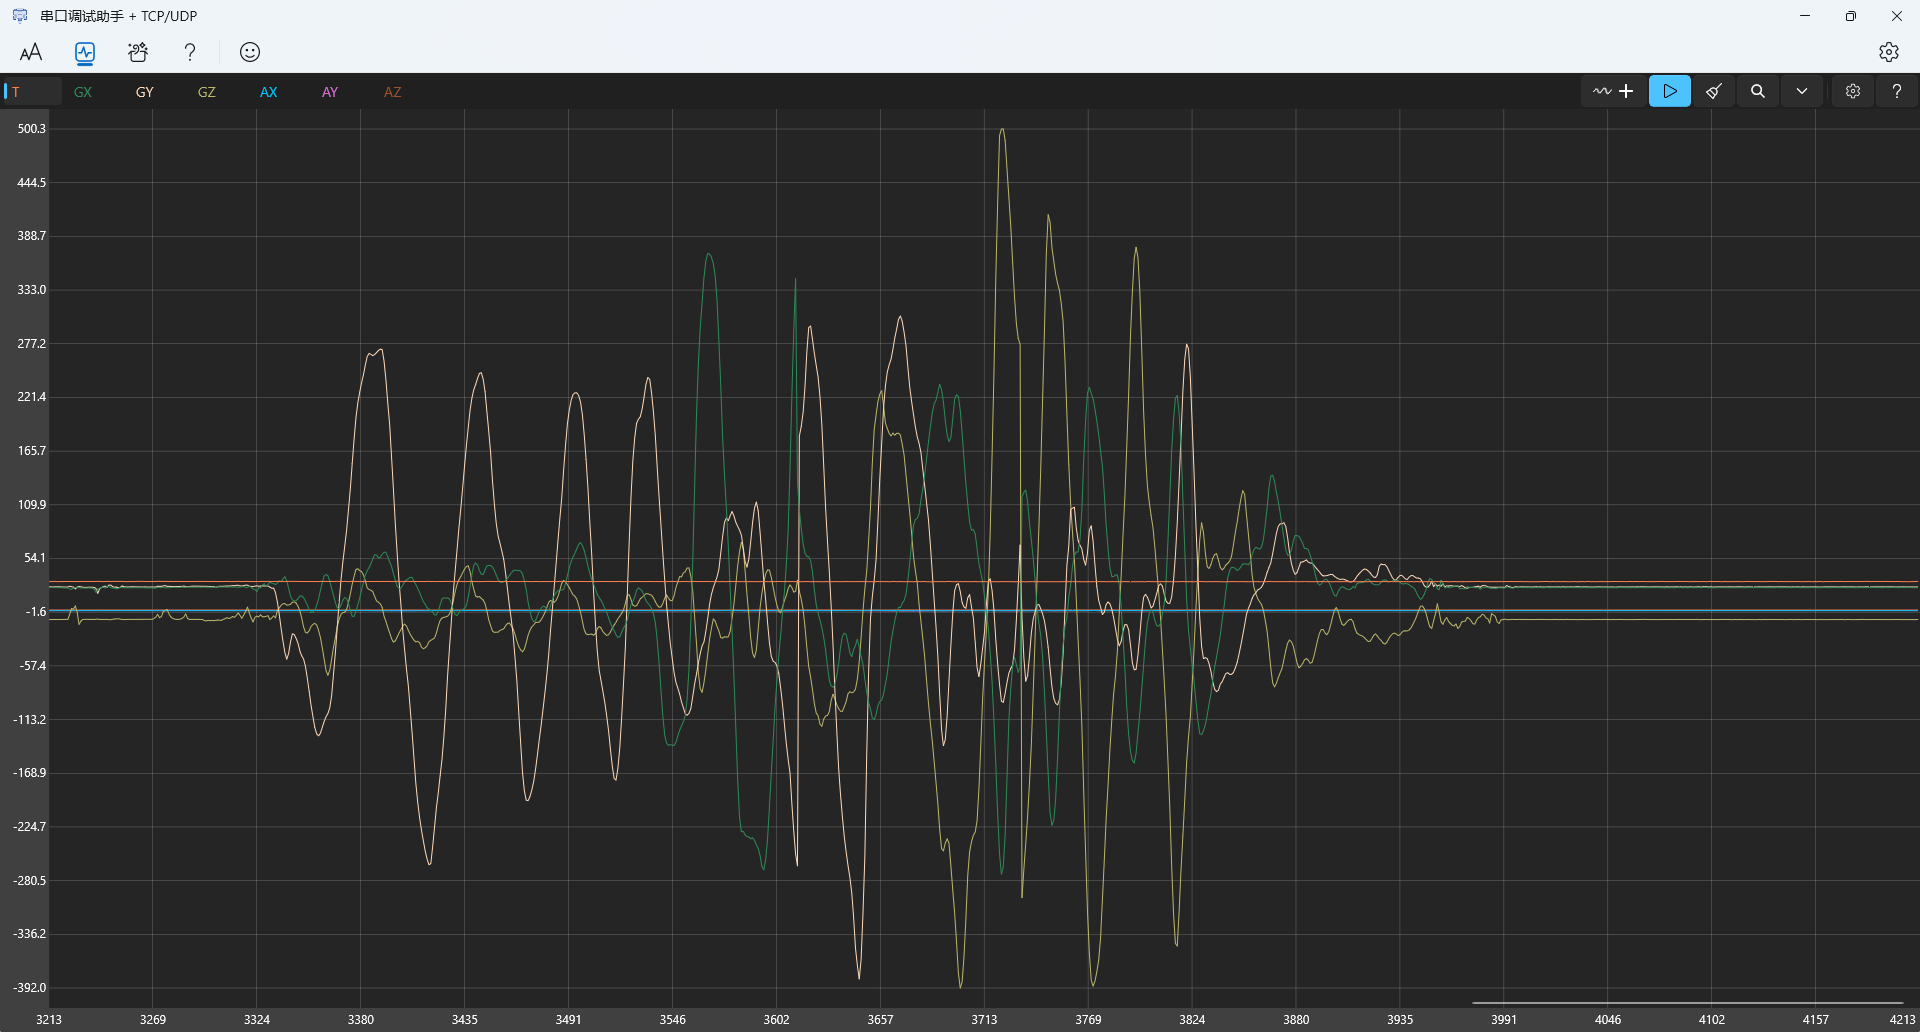Screen dimensions: 1920x1032
Task: Add a new waveform channel
Action: click(1613, 91)
